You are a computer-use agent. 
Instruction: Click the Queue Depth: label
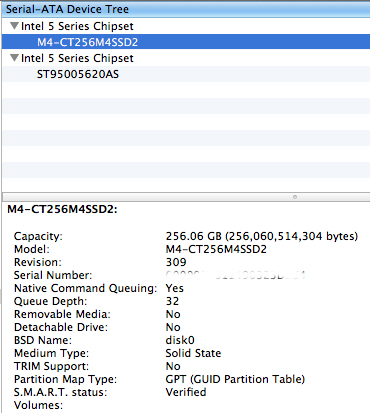point(50,301)
